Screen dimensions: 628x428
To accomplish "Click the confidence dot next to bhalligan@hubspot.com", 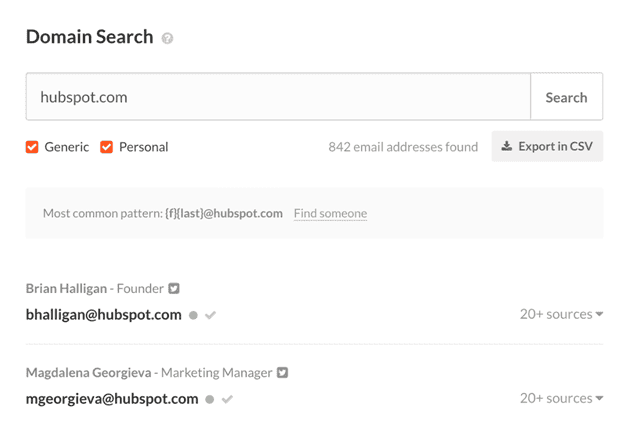I will [193, 315].
